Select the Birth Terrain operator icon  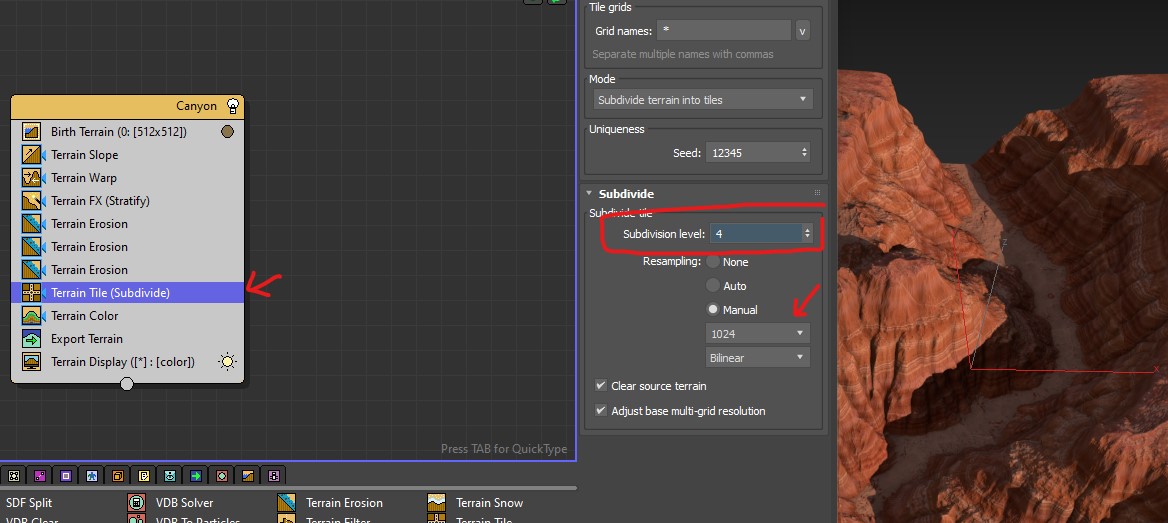(31, 132)
